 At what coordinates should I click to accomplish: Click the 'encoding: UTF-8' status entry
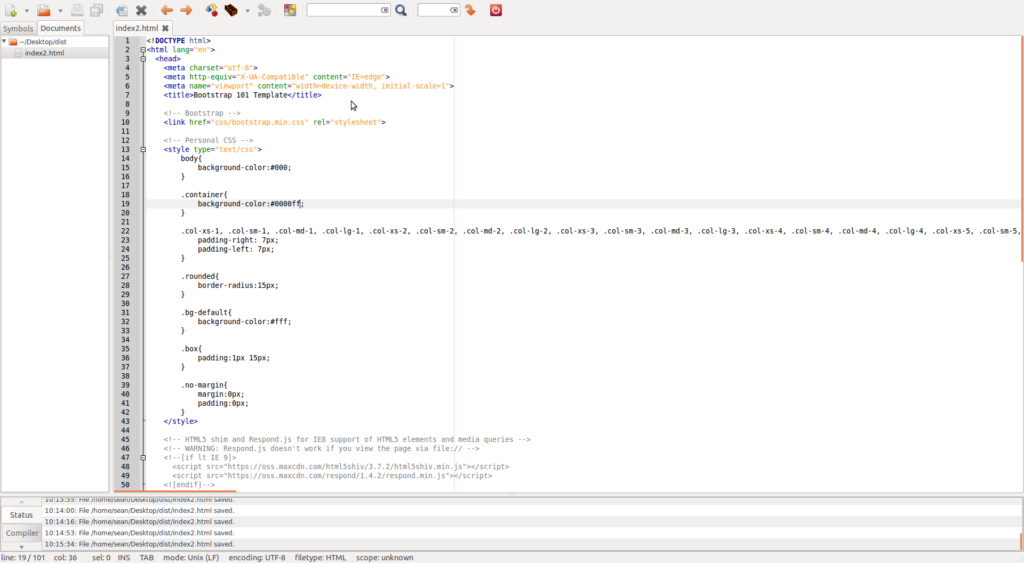[257, 558]
